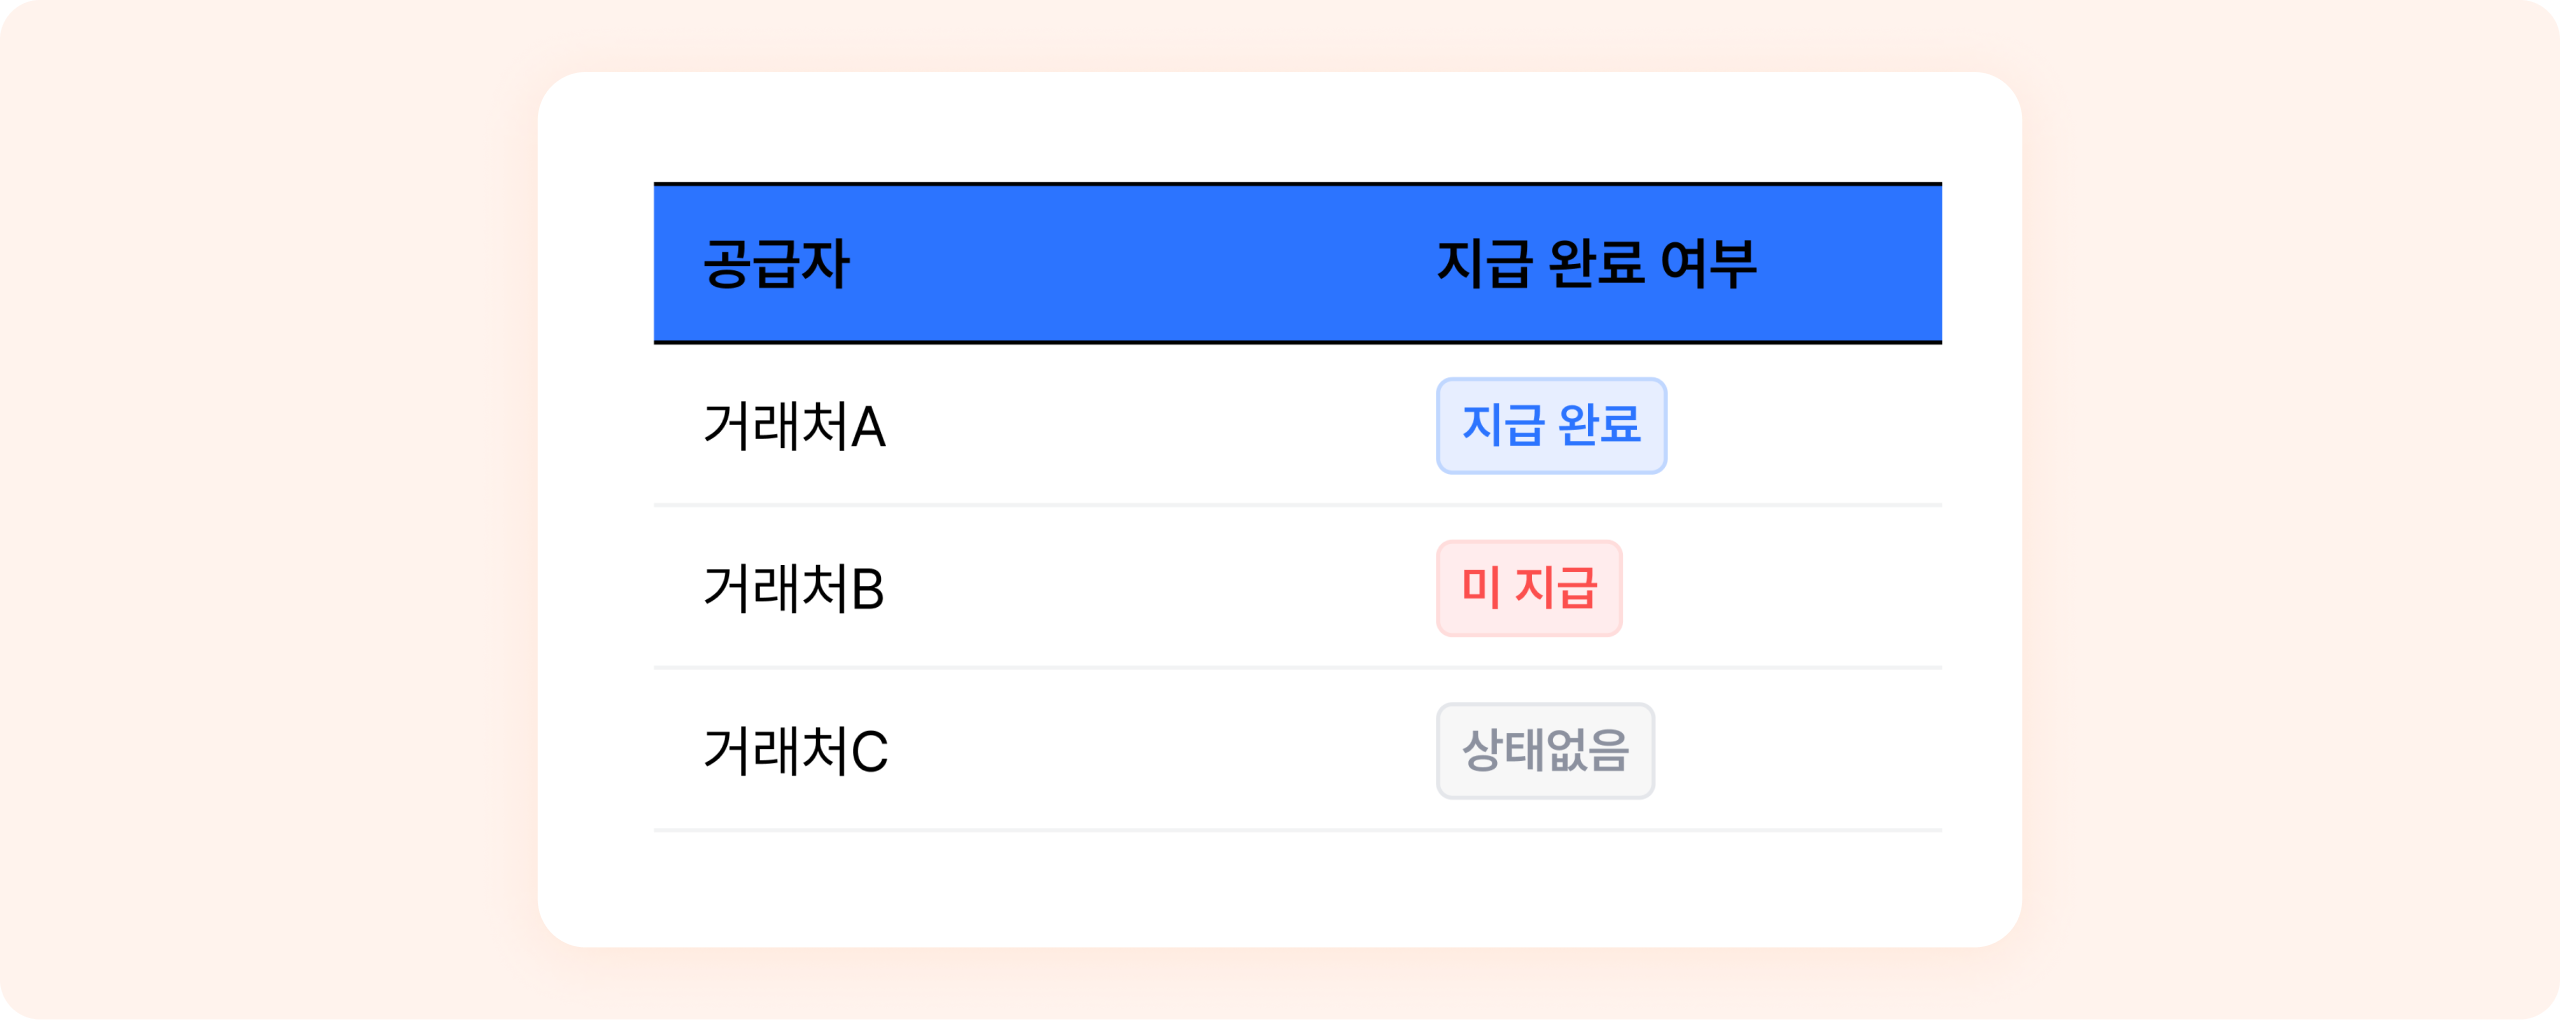
Task: Click the blue 지급 완료 status badge
Action: pyautogui.click(x=1551, y=426)
